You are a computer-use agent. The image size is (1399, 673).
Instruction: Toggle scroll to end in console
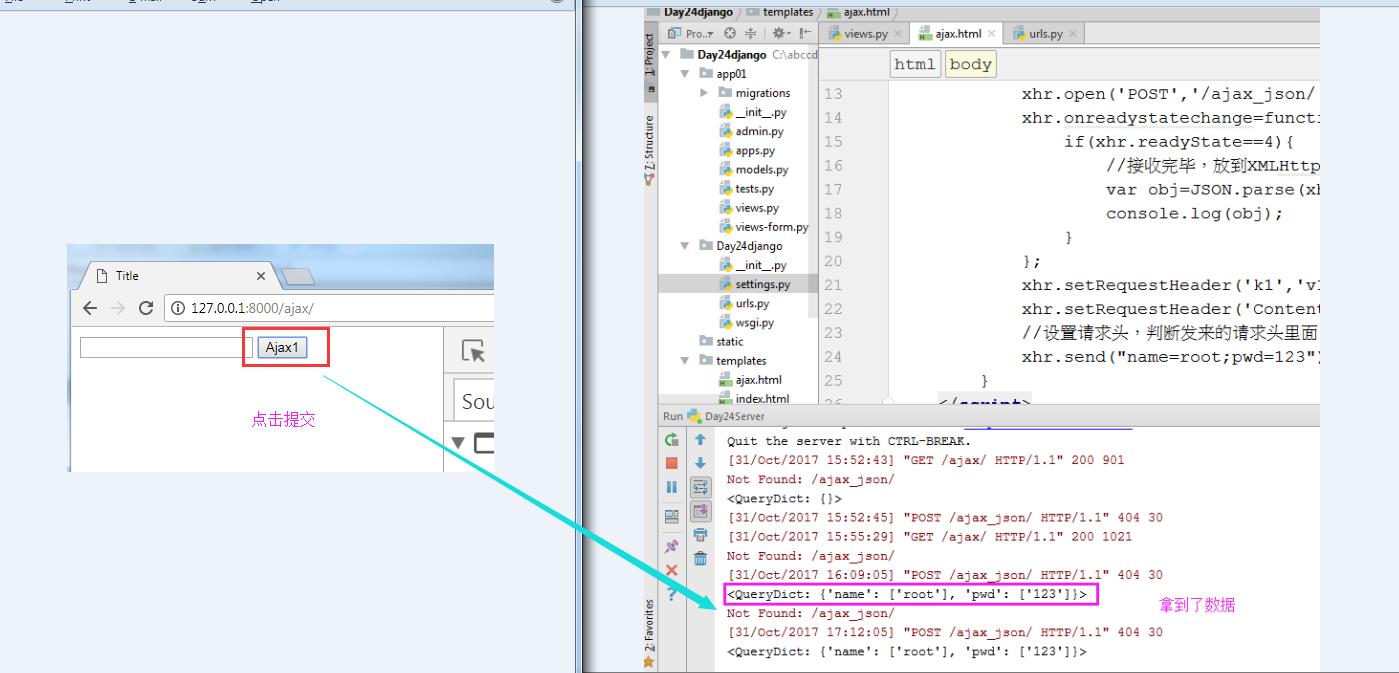[701, 512]
